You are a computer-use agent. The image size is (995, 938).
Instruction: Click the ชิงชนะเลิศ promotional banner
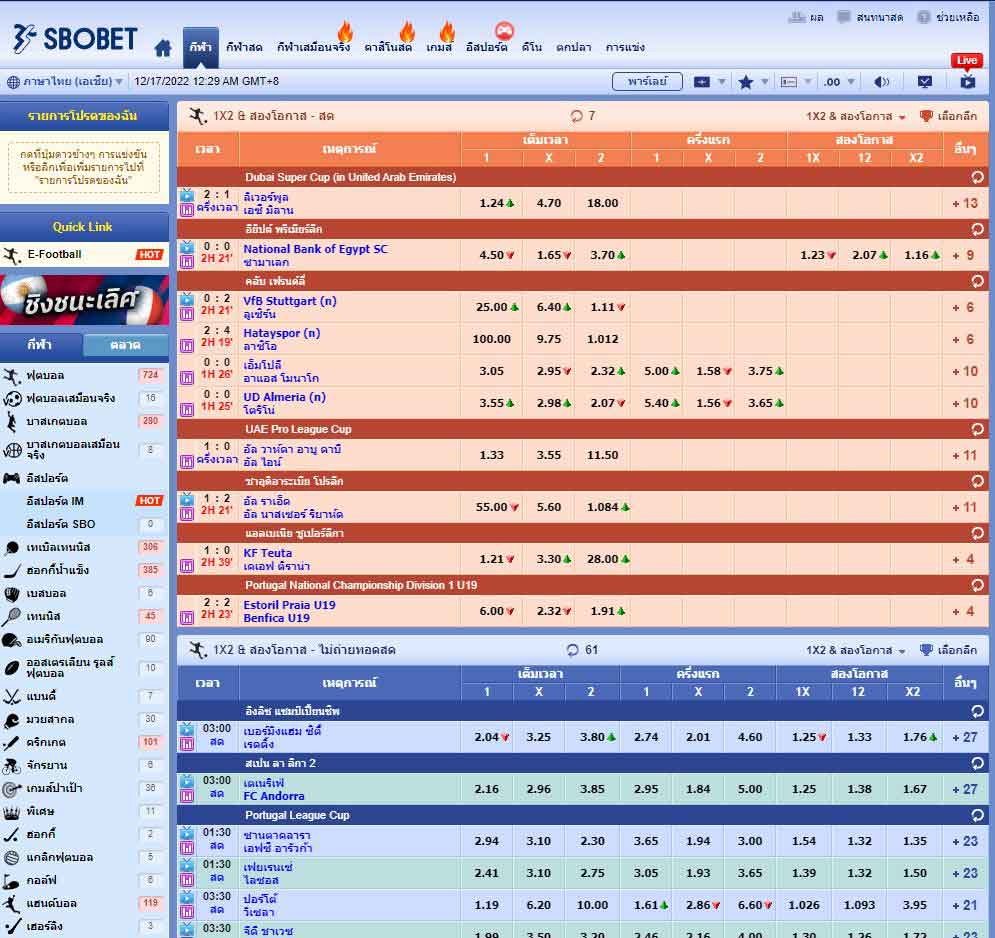pos(84,300)
